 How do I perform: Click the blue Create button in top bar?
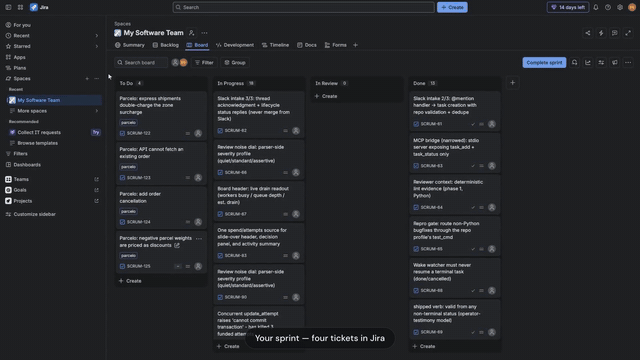click(x=452, y=7)
